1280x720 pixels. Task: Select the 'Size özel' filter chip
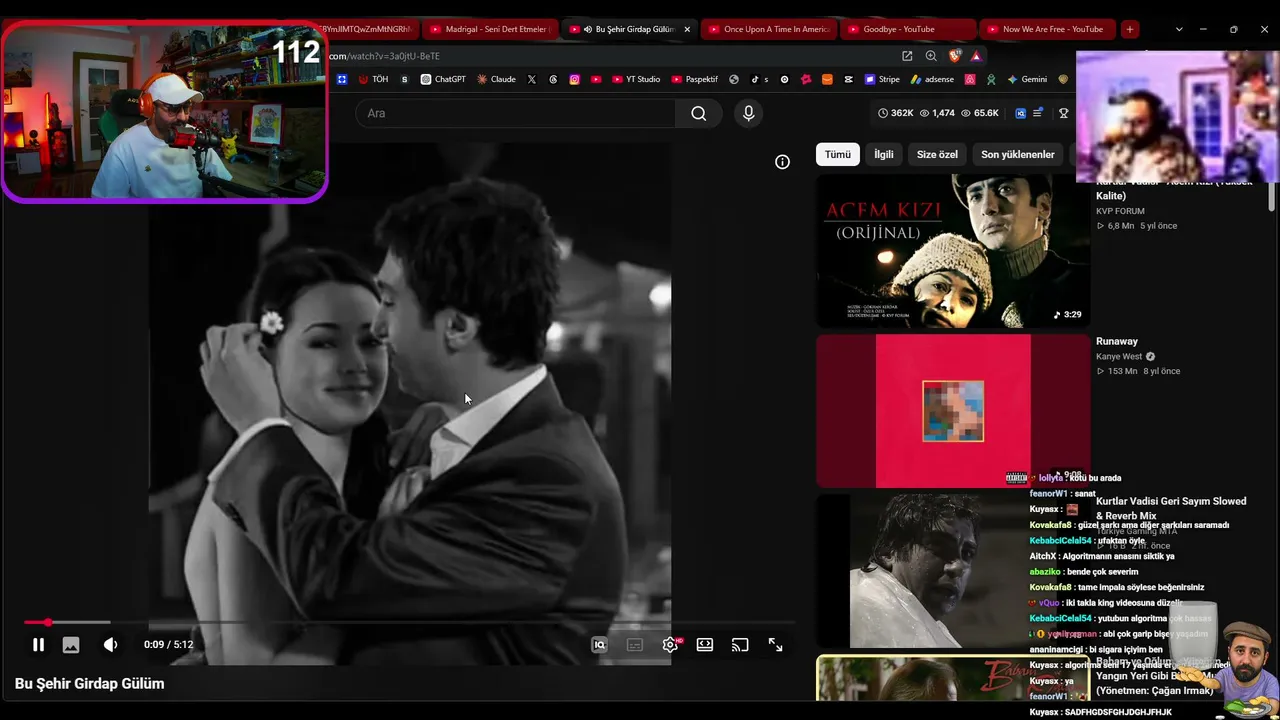pyautogui.click(x=937, y=154)
